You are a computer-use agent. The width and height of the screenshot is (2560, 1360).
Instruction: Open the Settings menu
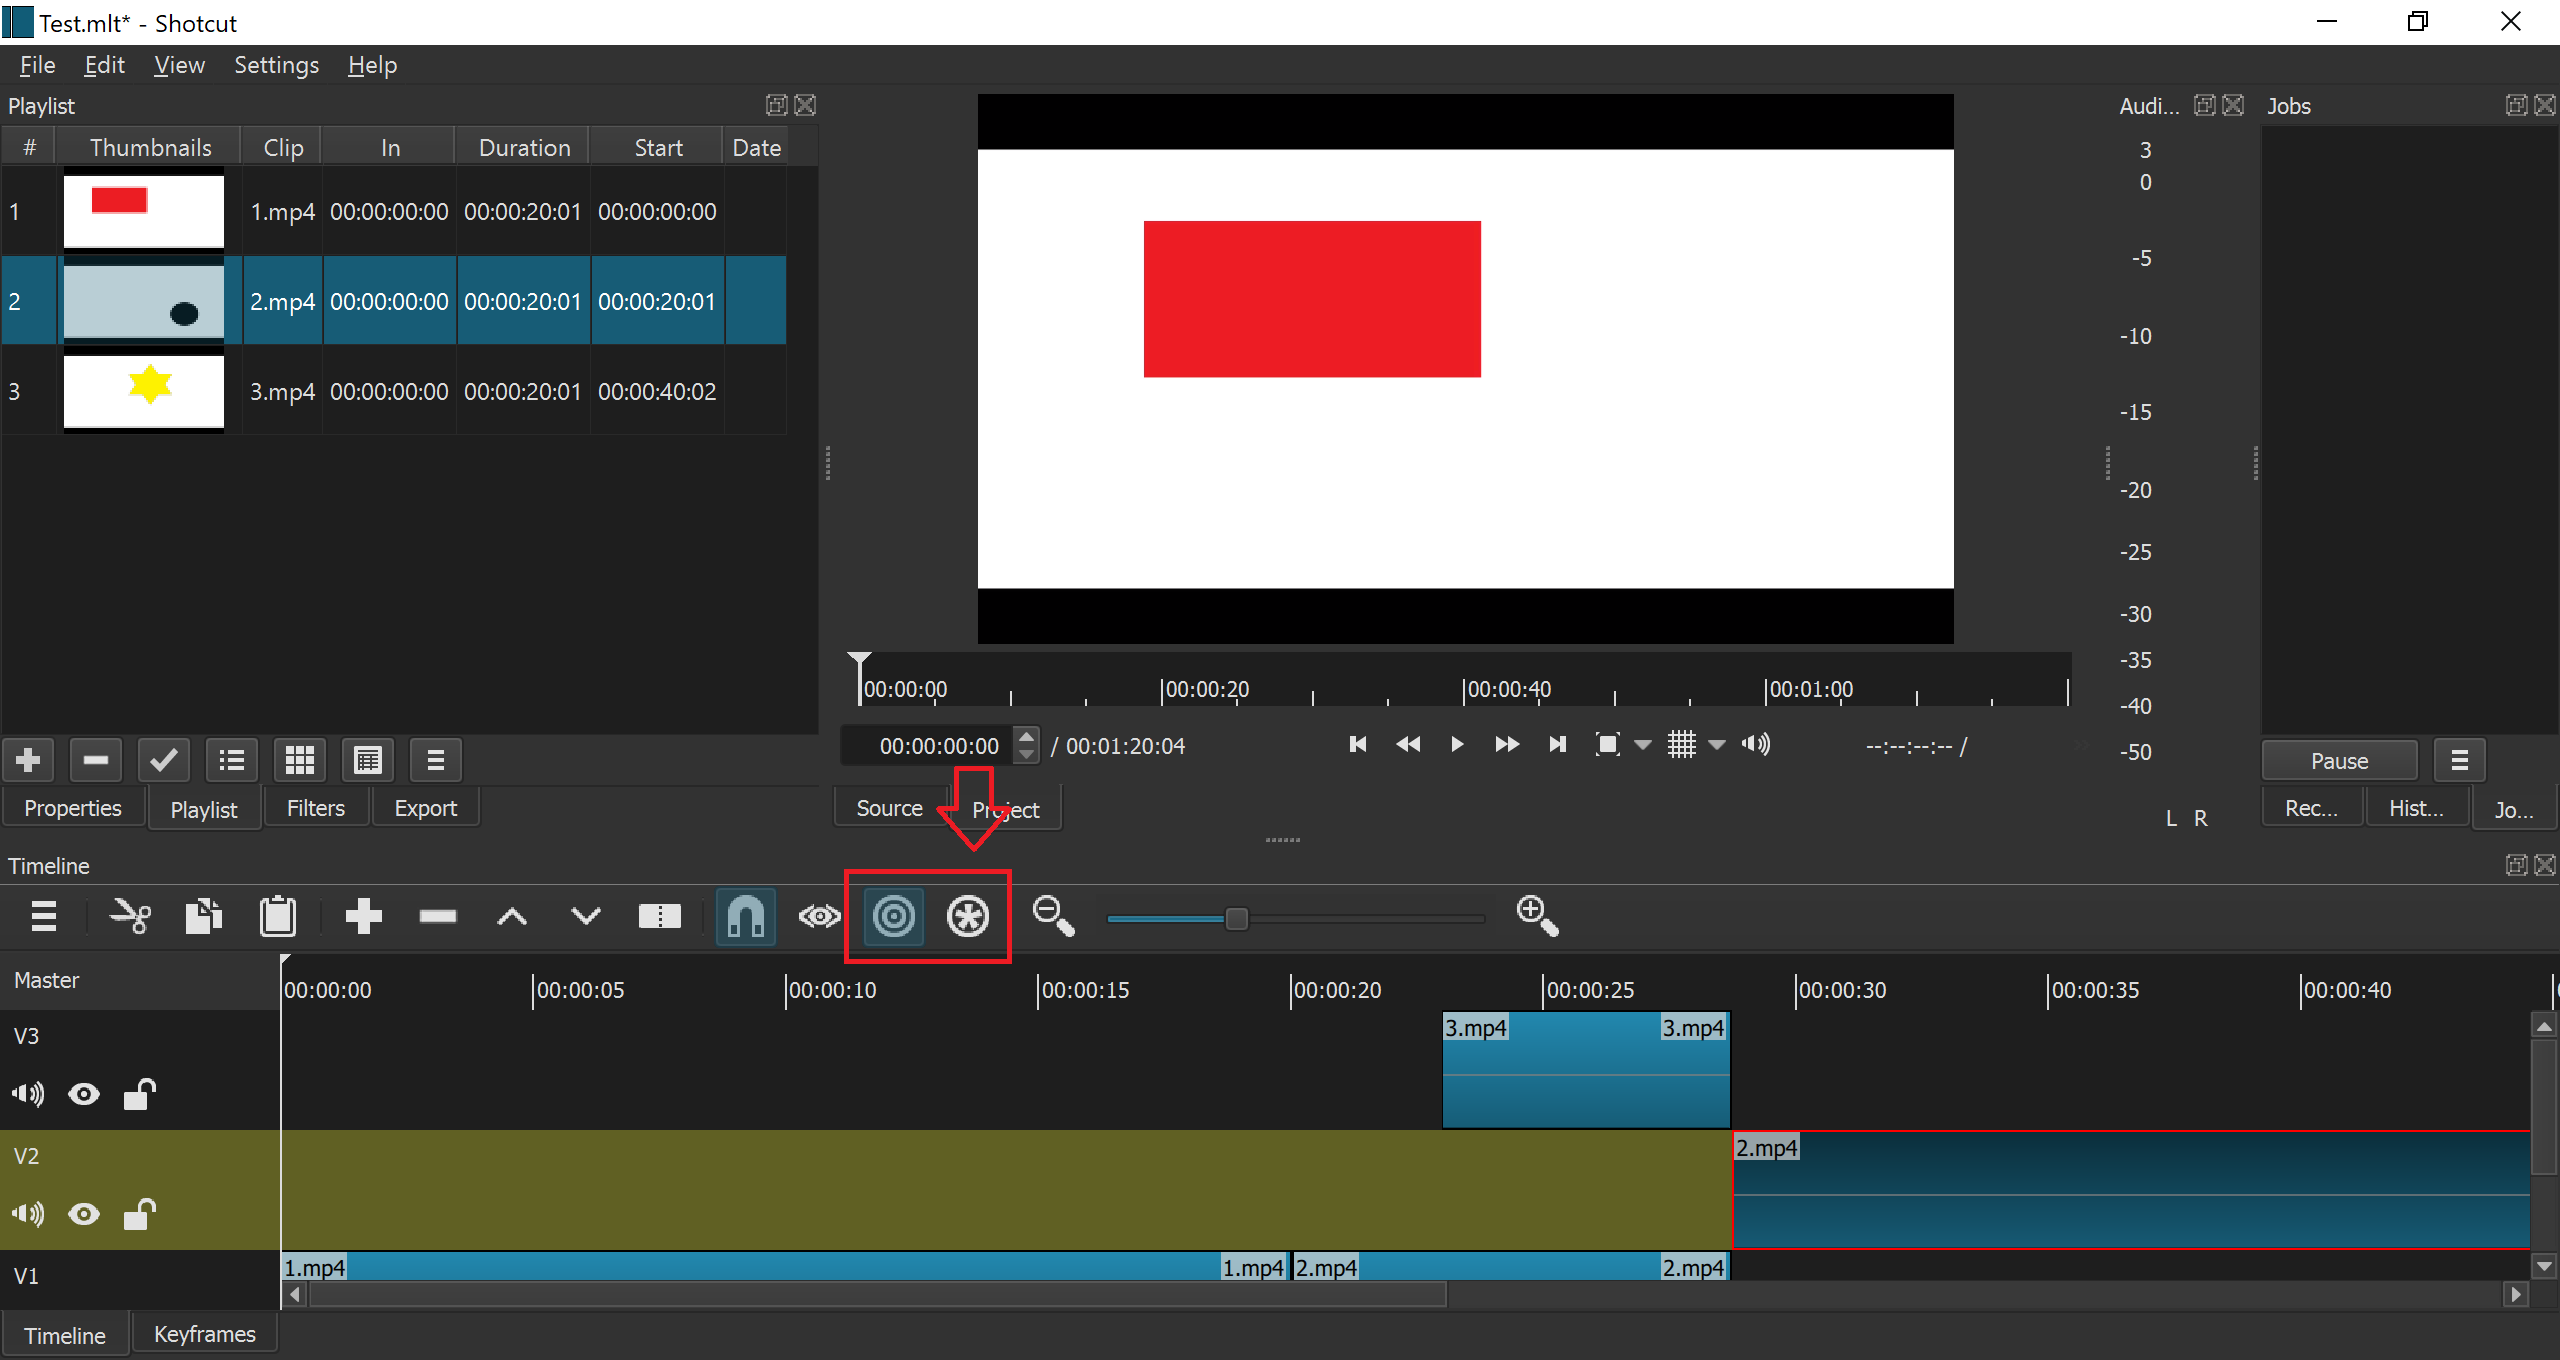tap(276, 65)
